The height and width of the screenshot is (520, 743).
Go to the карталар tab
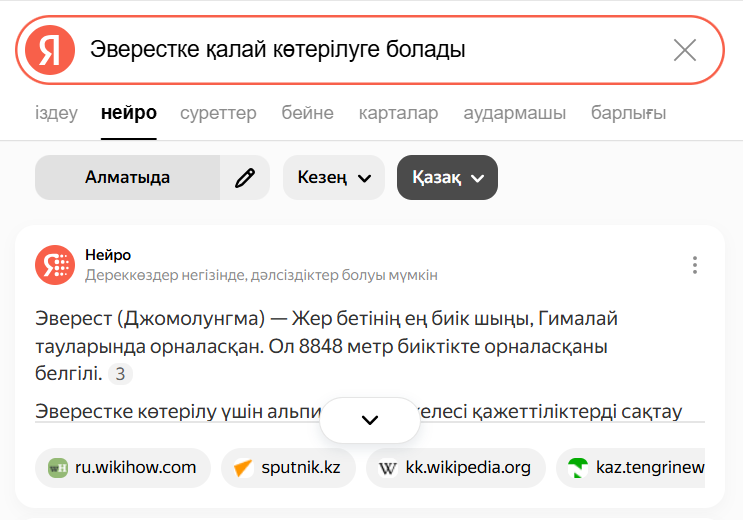[x=398, y=113]
